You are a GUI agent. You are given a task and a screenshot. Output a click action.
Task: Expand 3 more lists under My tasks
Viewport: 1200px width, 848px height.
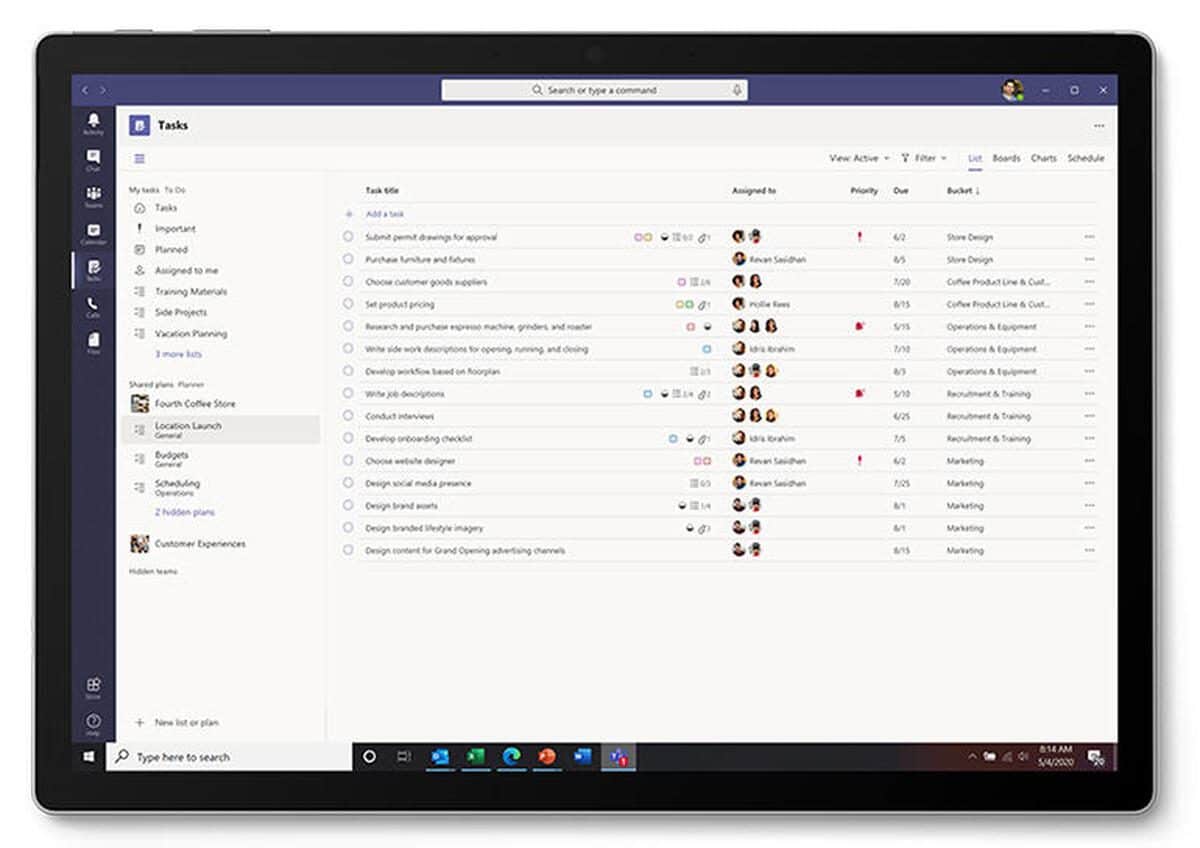click(178, 354)
